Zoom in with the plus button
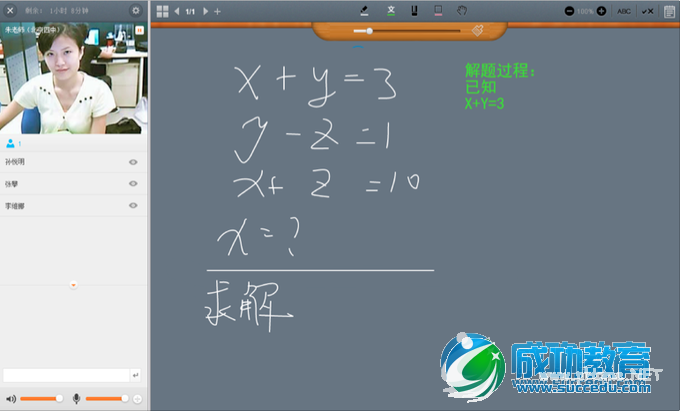Viewport: 680px width, 411px height. click(601, 11)
